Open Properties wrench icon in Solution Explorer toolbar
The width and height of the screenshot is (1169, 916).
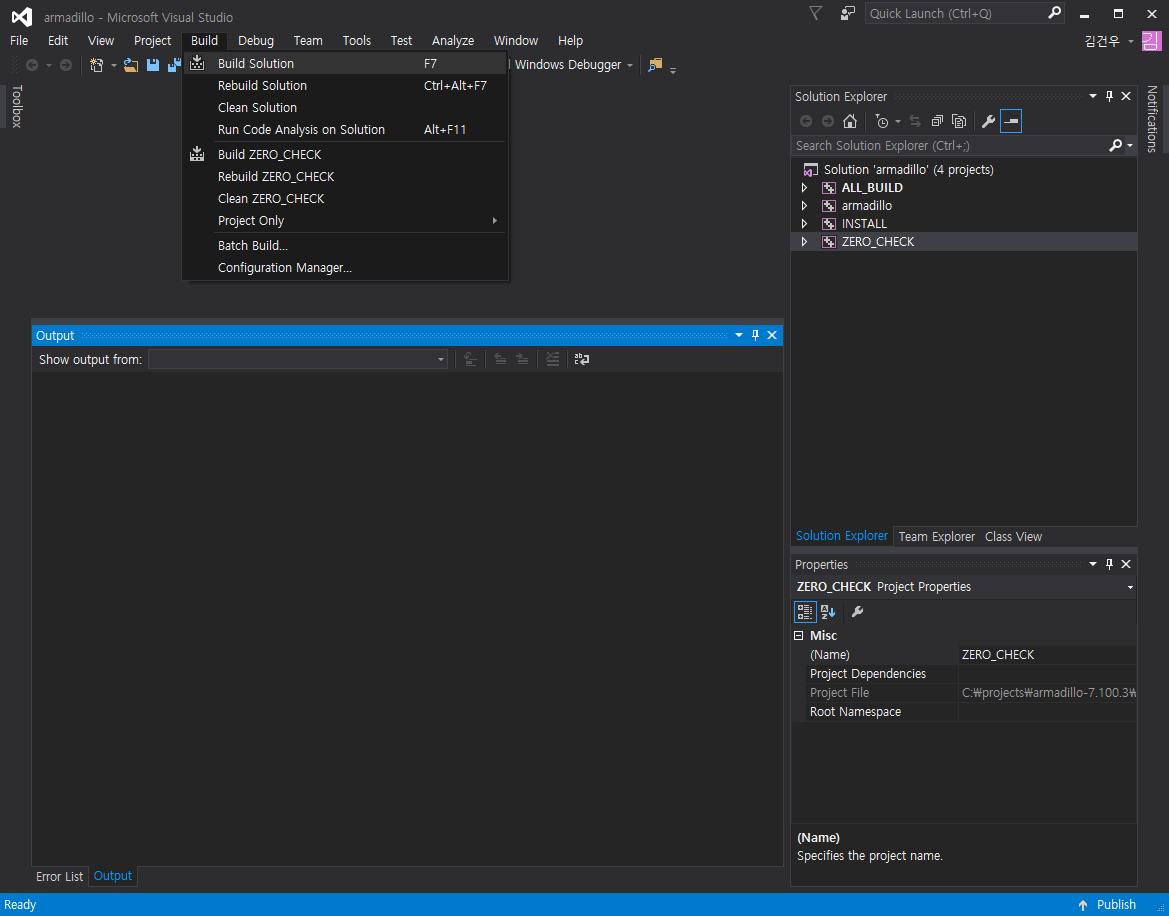click(988, 122)
